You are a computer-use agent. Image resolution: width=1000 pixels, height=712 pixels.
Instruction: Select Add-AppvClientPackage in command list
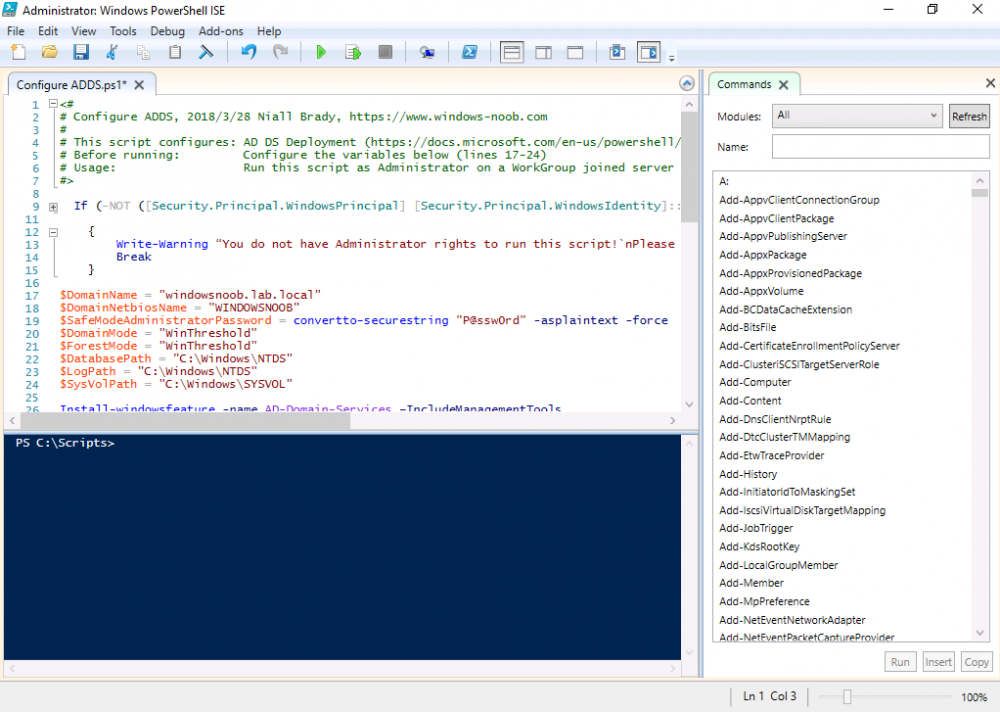click(x=776, y=218)
